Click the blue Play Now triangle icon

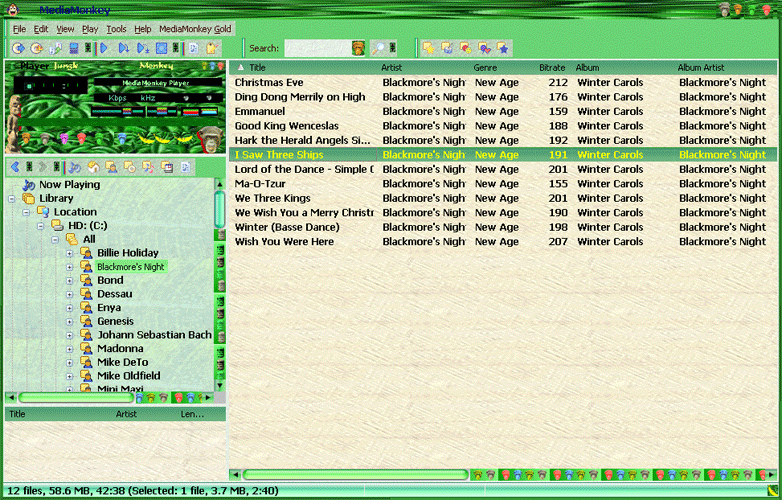point(104,48)
